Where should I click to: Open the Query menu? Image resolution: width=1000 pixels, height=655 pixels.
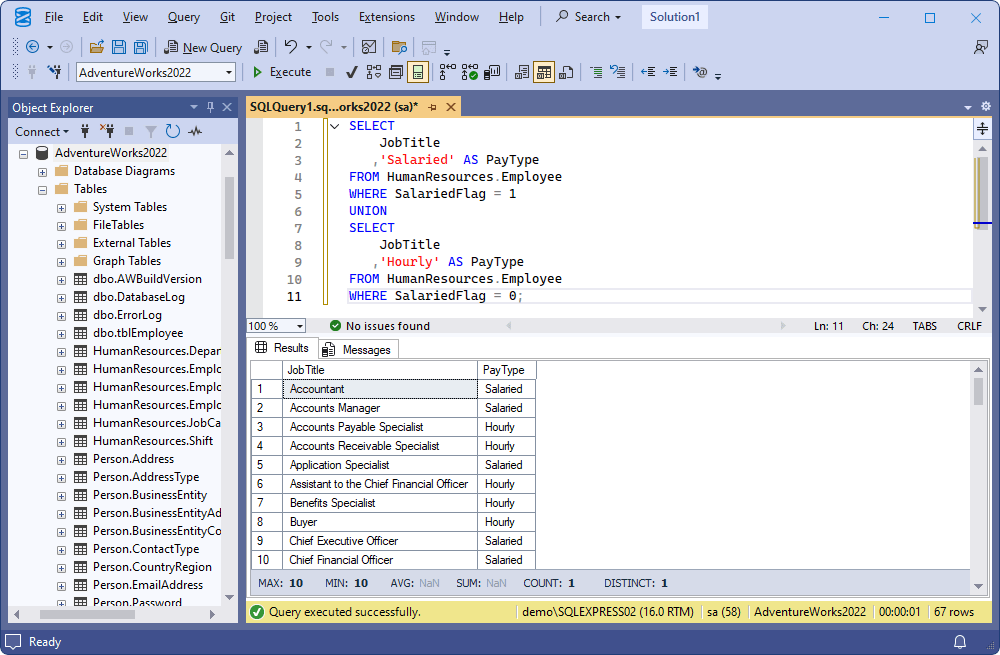[184, 17]
